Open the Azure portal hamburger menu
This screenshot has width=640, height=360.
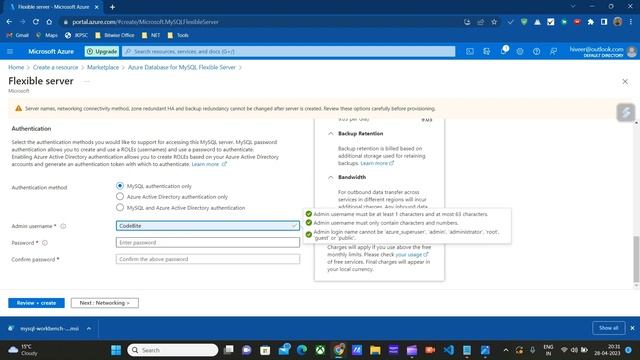pos(10,51)
